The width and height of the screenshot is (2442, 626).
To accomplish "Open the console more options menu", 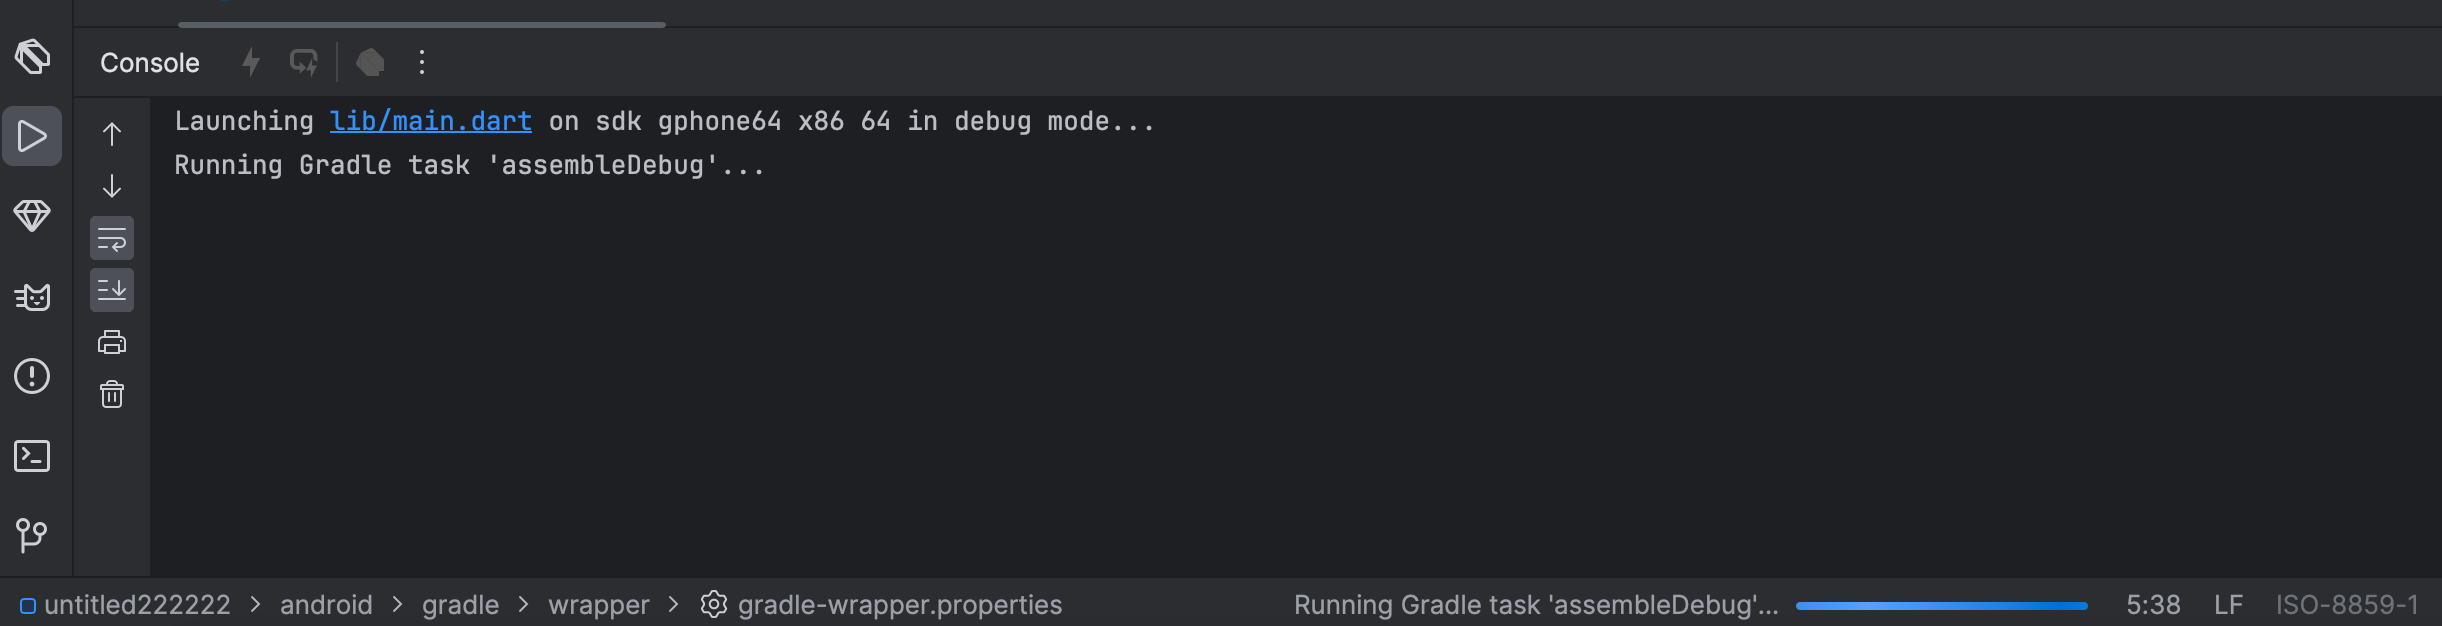I will pyautogui.click(x=422, y=62).
